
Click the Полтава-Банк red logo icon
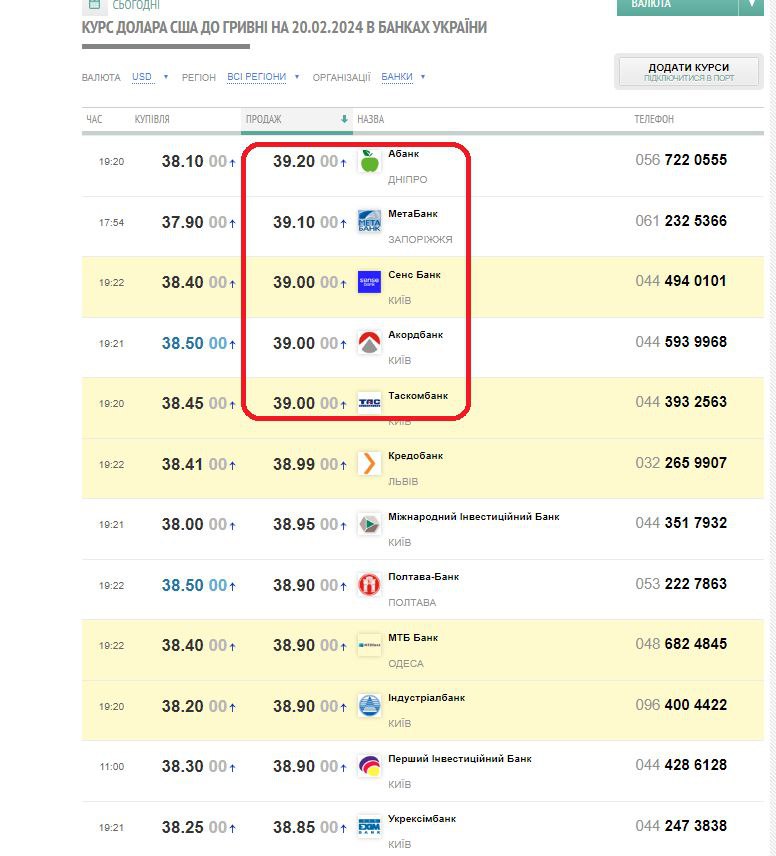[369, 585]
